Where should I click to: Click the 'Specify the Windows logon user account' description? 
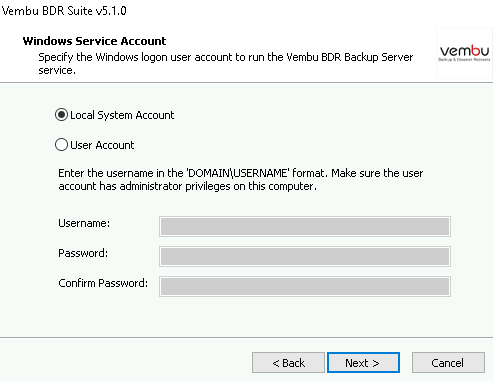click(x=226, y=64)
